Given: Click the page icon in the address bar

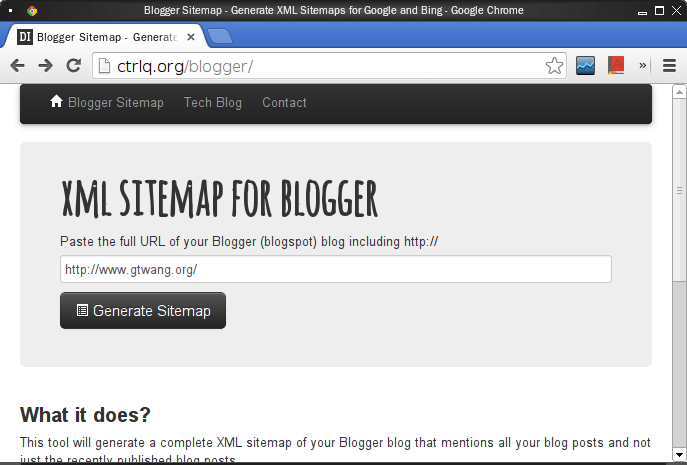Looking at the screenshot, I should (x=104, y=66).
